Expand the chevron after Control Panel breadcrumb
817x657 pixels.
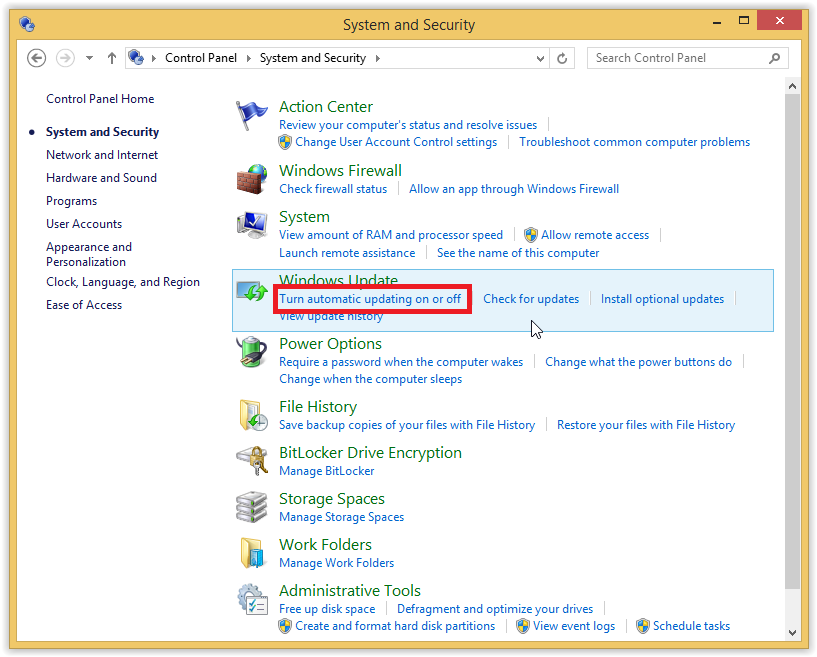tap(249, 58)
